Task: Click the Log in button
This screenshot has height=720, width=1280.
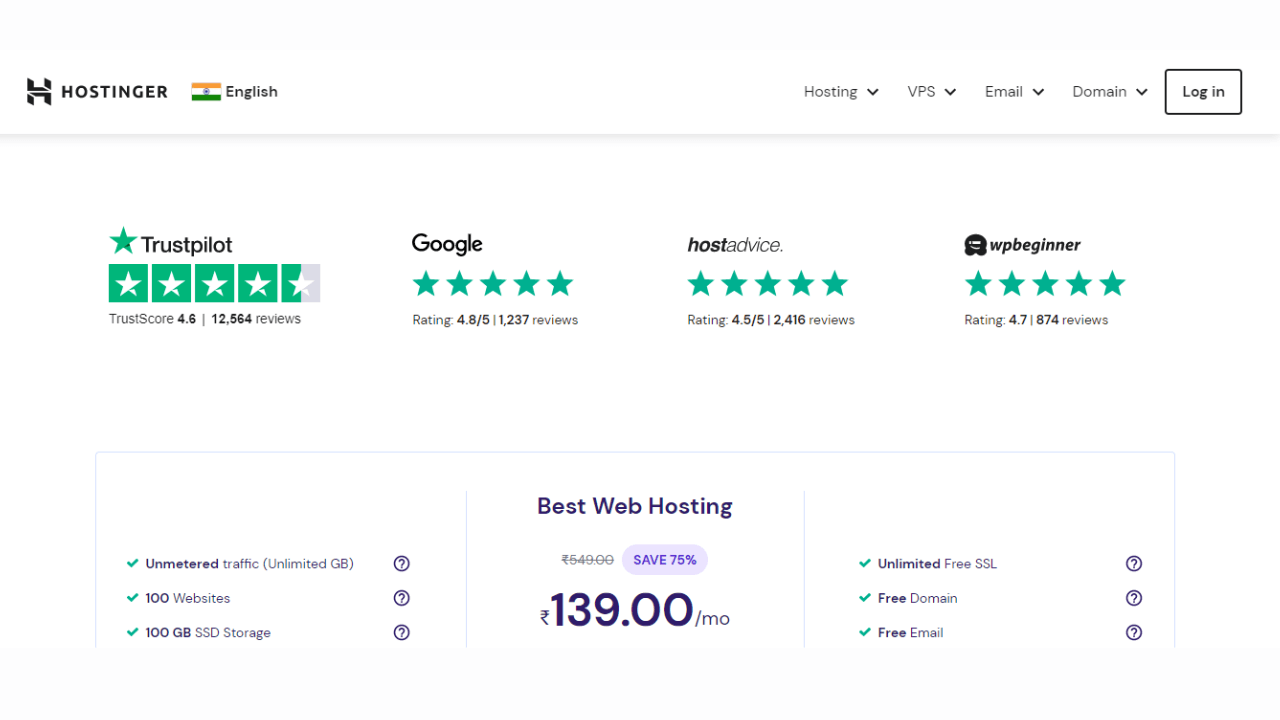Action: click(1203, 91)
